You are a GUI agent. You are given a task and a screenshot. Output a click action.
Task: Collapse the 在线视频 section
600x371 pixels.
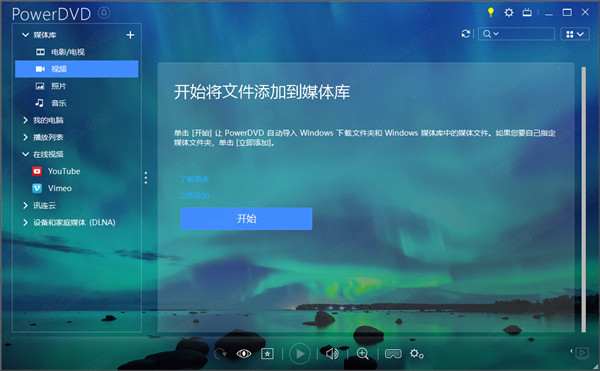click(25, 154)
